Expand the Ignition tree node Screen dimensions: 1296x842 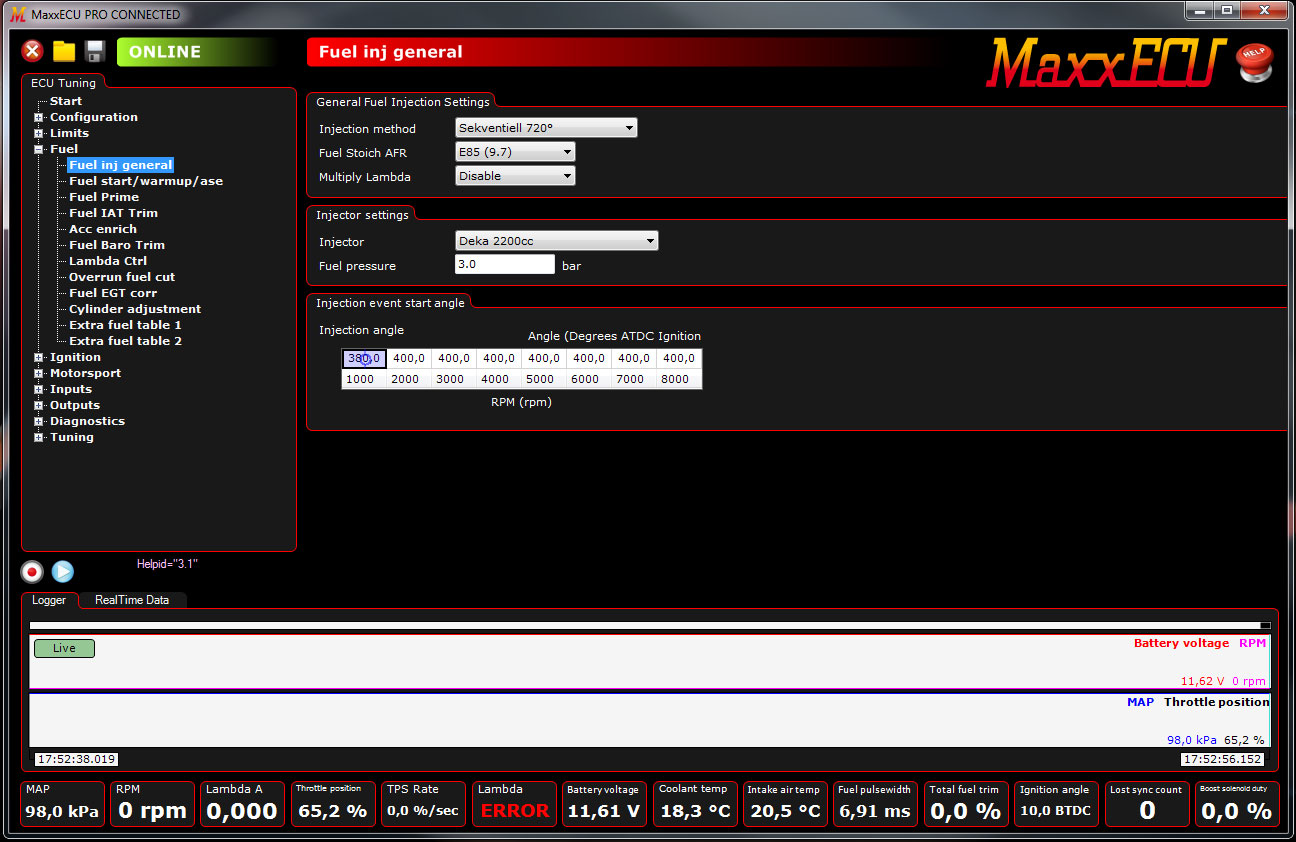(x=39, y=357)
